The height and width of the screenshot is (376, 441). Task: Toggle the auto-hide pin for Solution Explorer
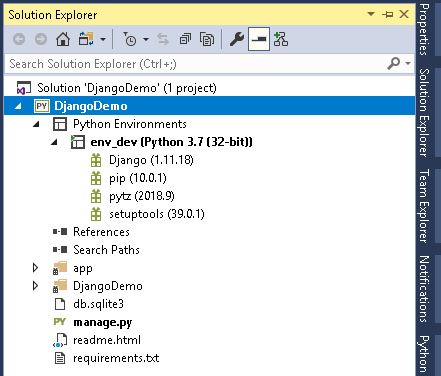pos(388,14)
